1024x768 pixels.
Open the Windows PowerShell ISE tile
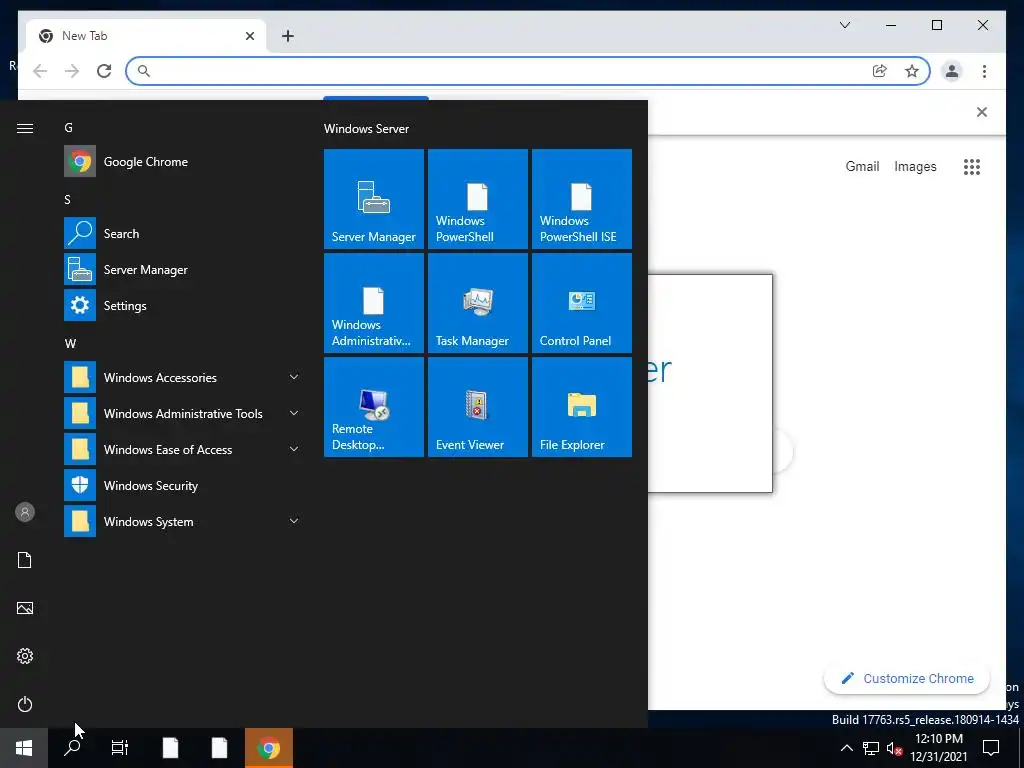pyautogui.click(x=581, y=199)
